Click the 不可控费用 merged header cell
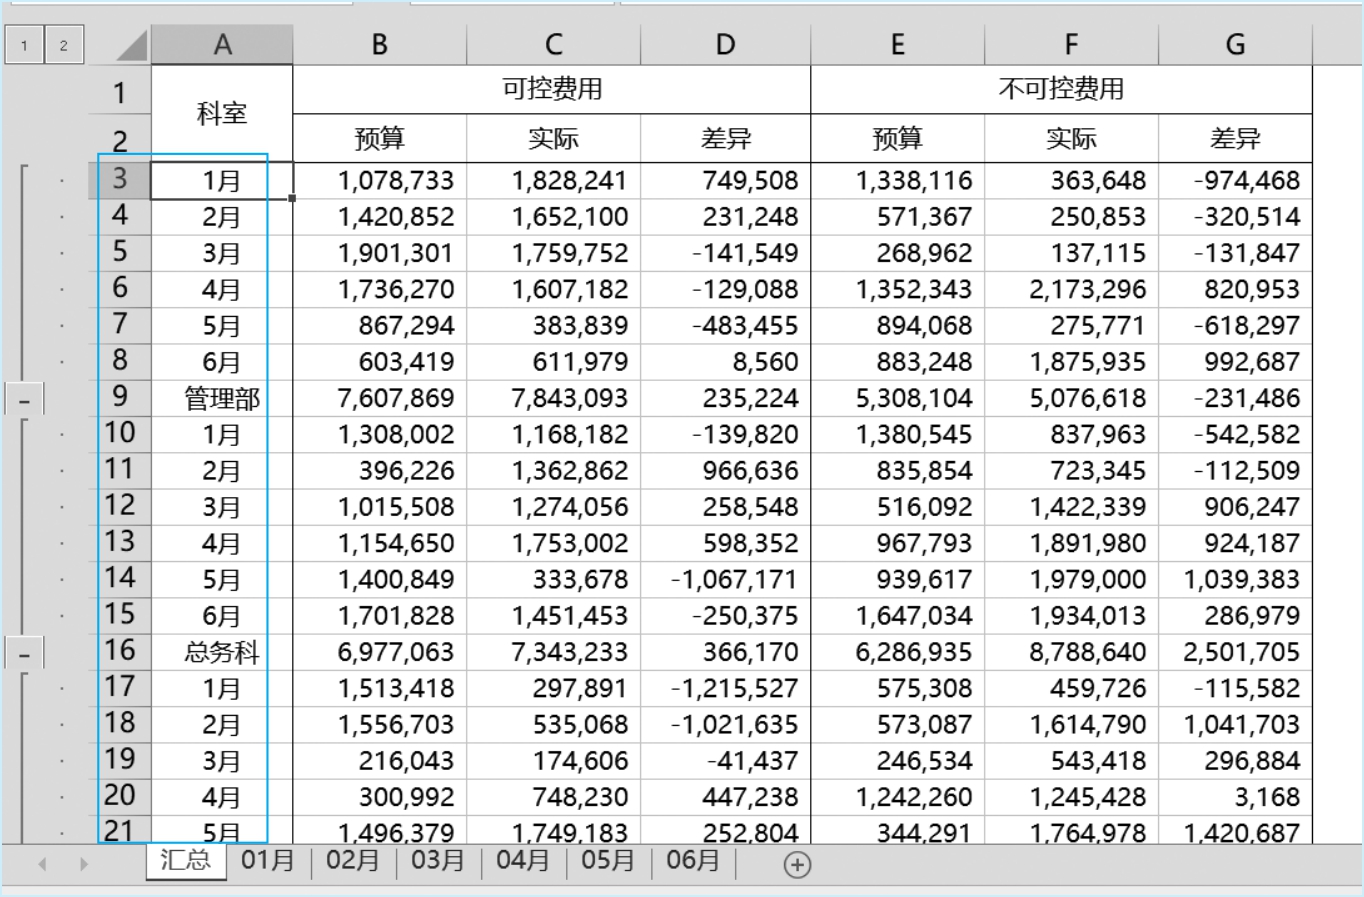 coord(1061,90)
